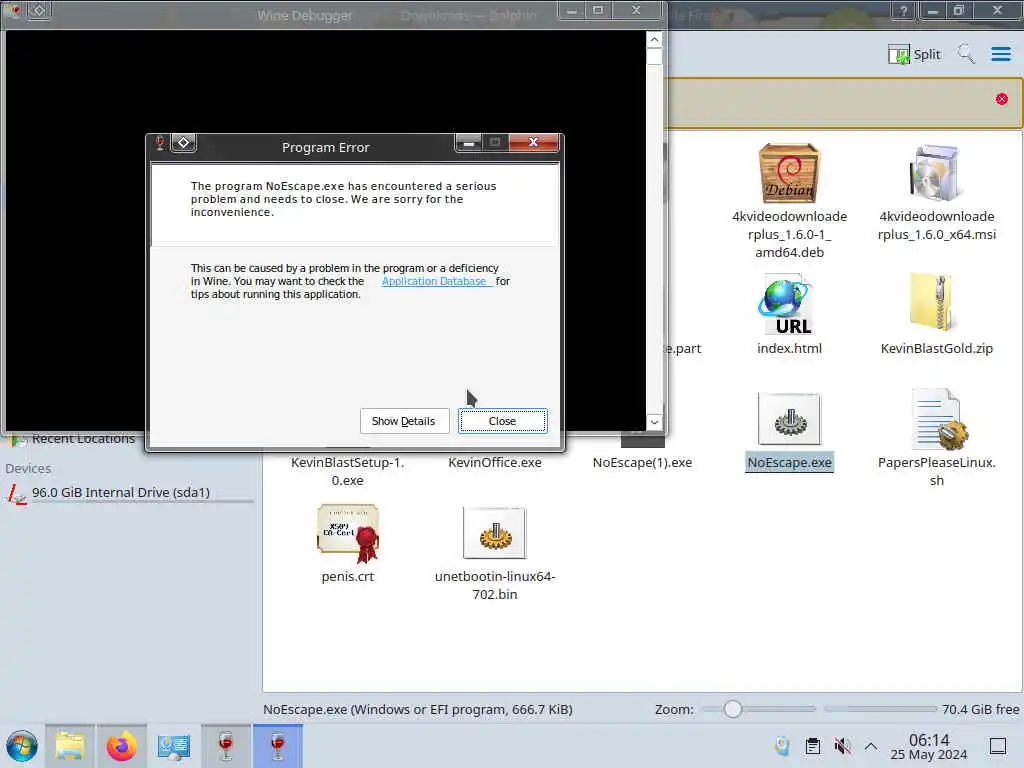Select the 4kvideodownloaderplus x64.msi installer icon
This screenshot has height=768, width=1024.
pyautogui.click(x=936, y=174)
